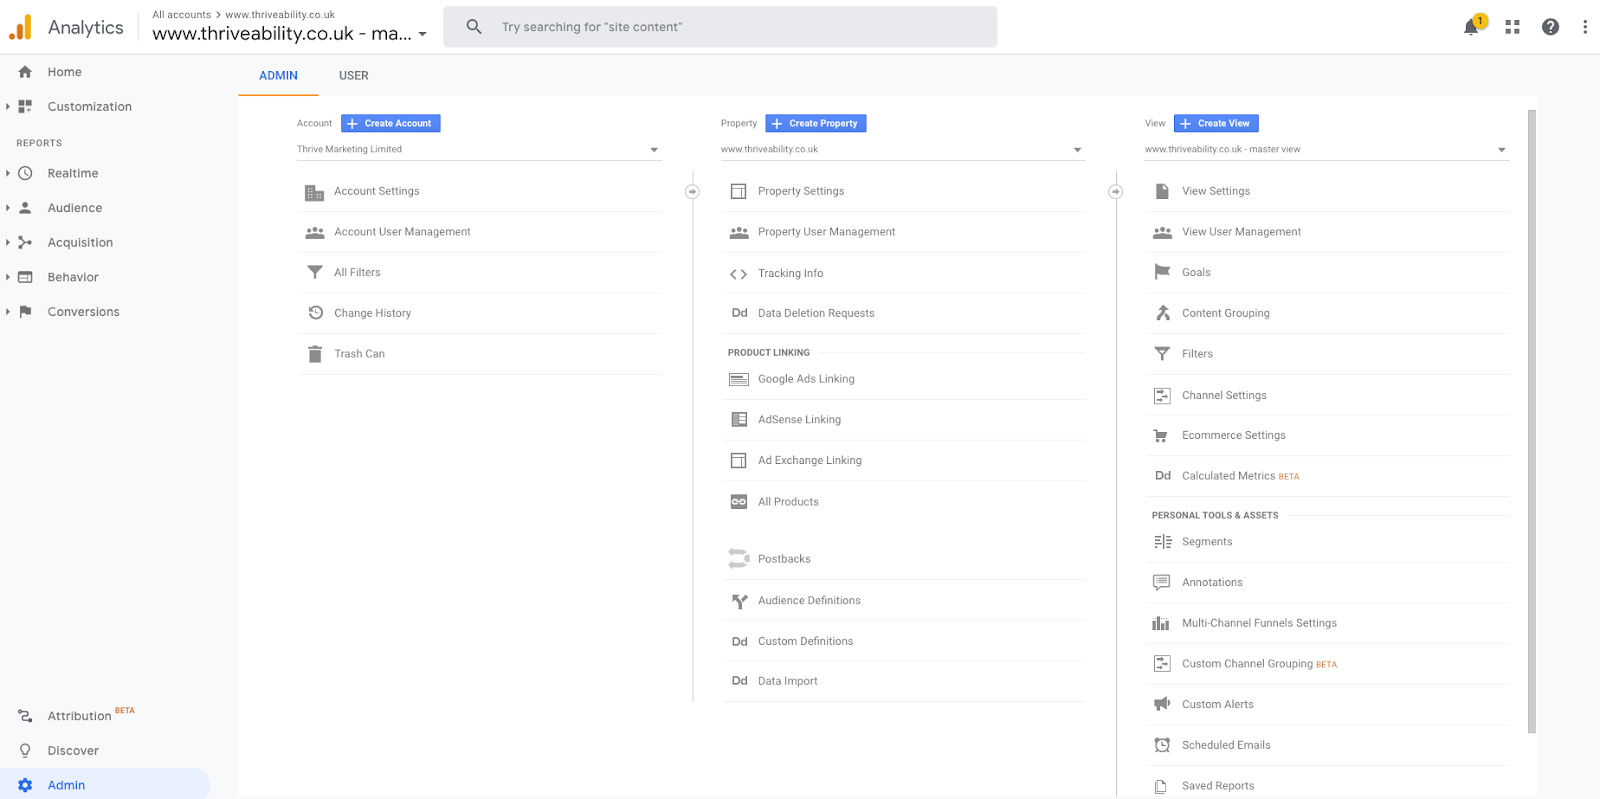Screen dimensions: 1600x799
Task: Open the Google apps grid icon
Action: [x=1512, y=27]
